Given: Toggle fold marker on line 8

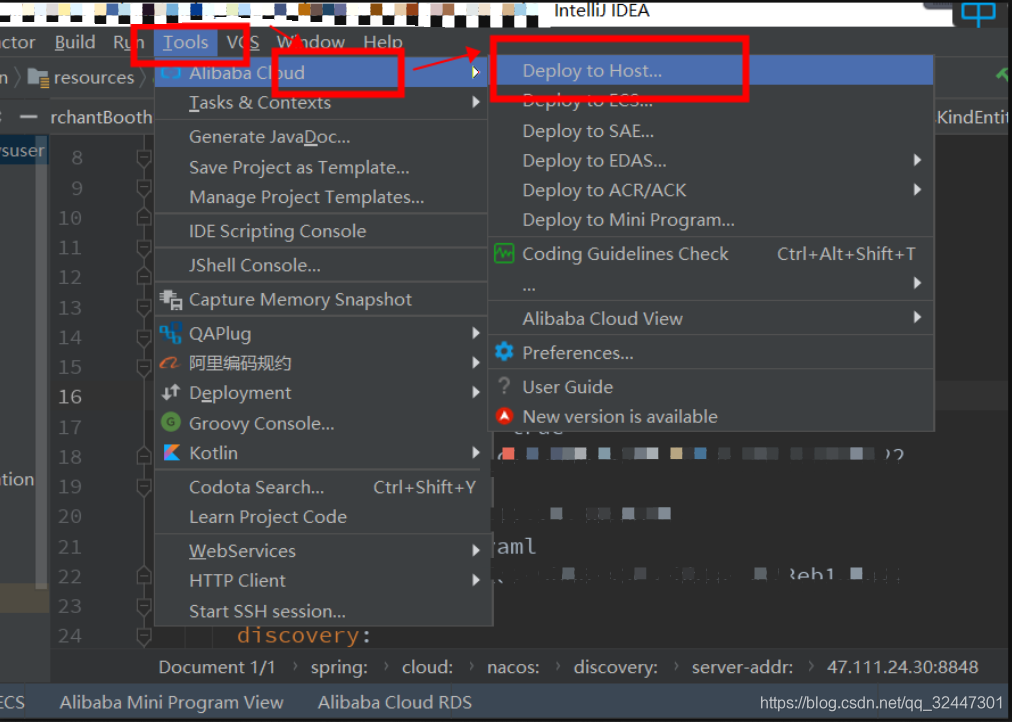Looking at the screenshot, I should (x=144, y=157).
